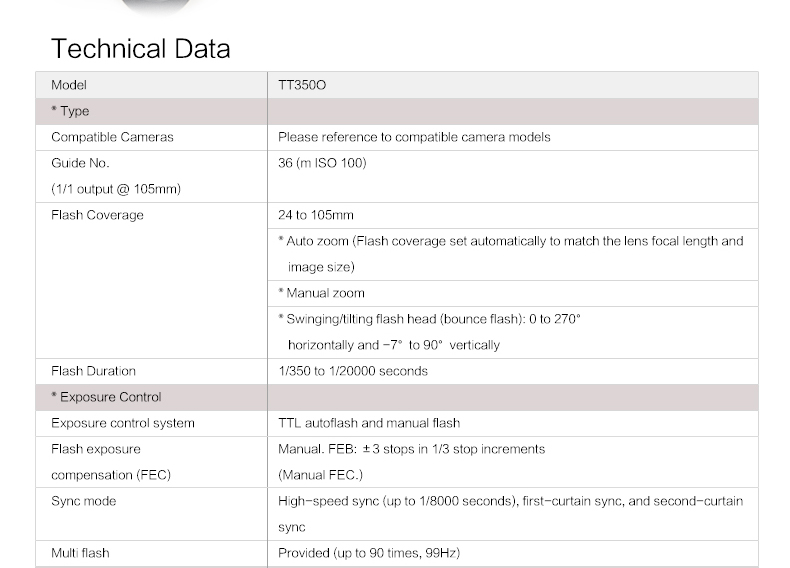Screen dimensions: 790x568
Task: Select the TT350O model value cell
Action: coord(302,85)
